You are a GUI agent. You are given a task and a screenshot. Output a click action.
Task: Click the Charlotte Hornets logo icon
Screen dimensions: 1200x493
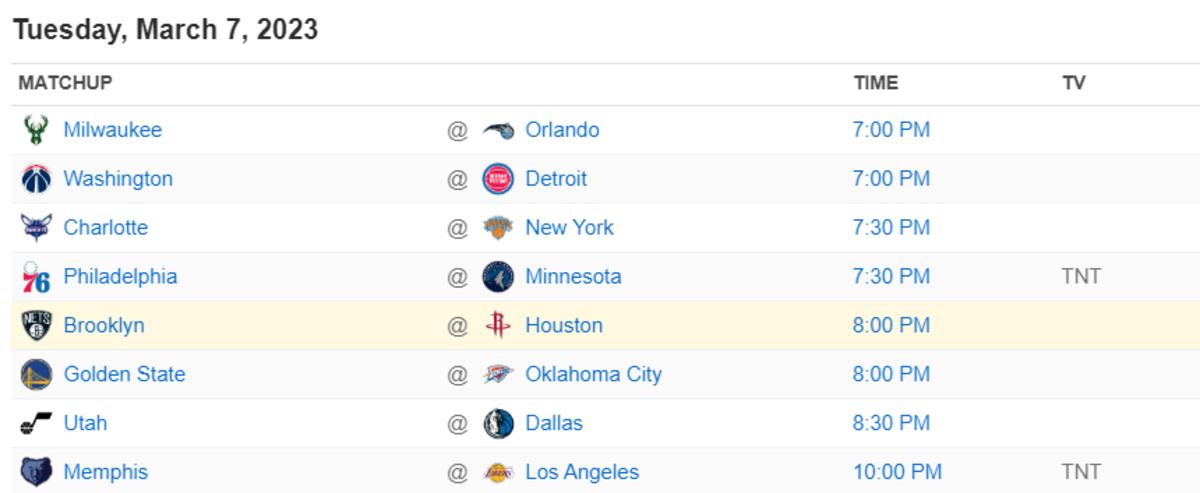(35, 228)
